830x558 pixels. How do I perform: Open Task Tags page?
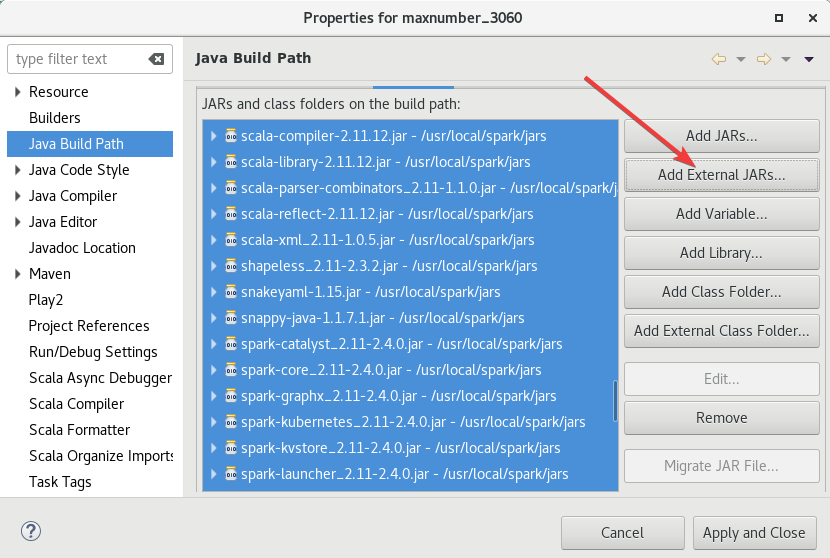(60, 481)
